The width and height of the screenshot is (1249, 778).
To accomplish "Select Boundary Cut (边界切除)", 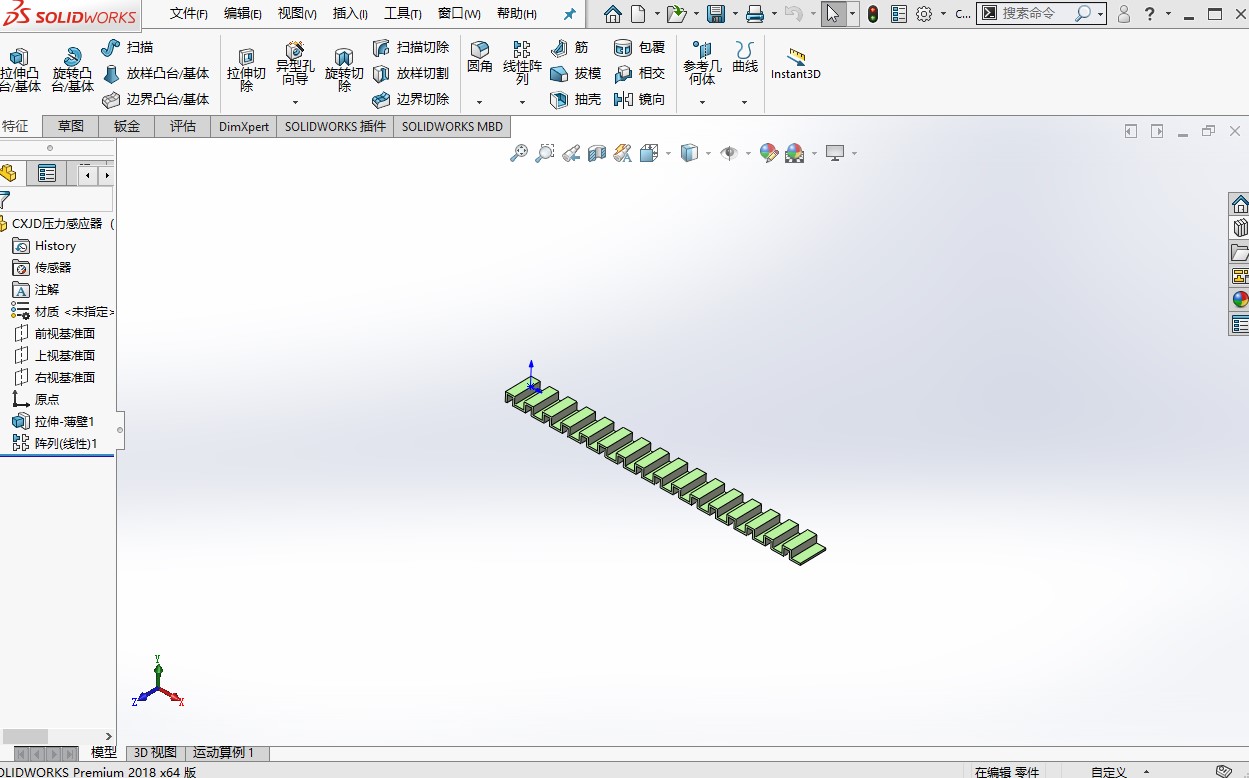I will point(411,99).
